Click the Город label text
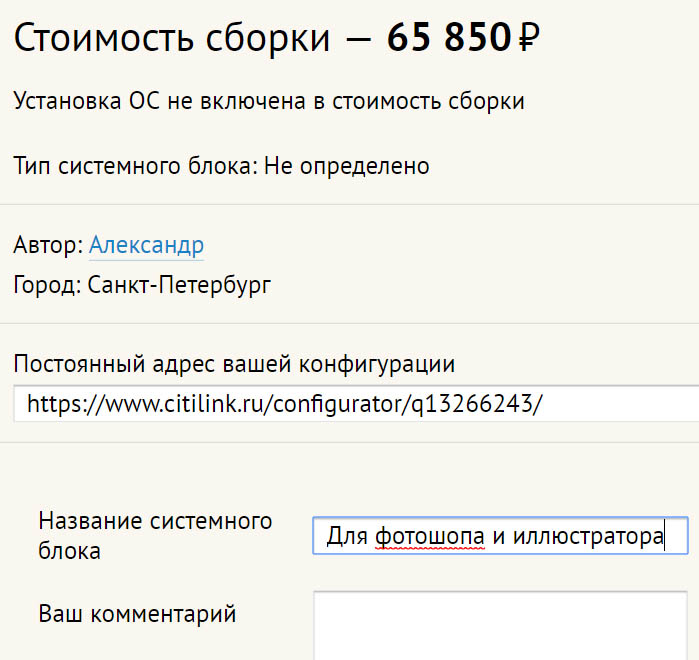 [x=47, y=285]
